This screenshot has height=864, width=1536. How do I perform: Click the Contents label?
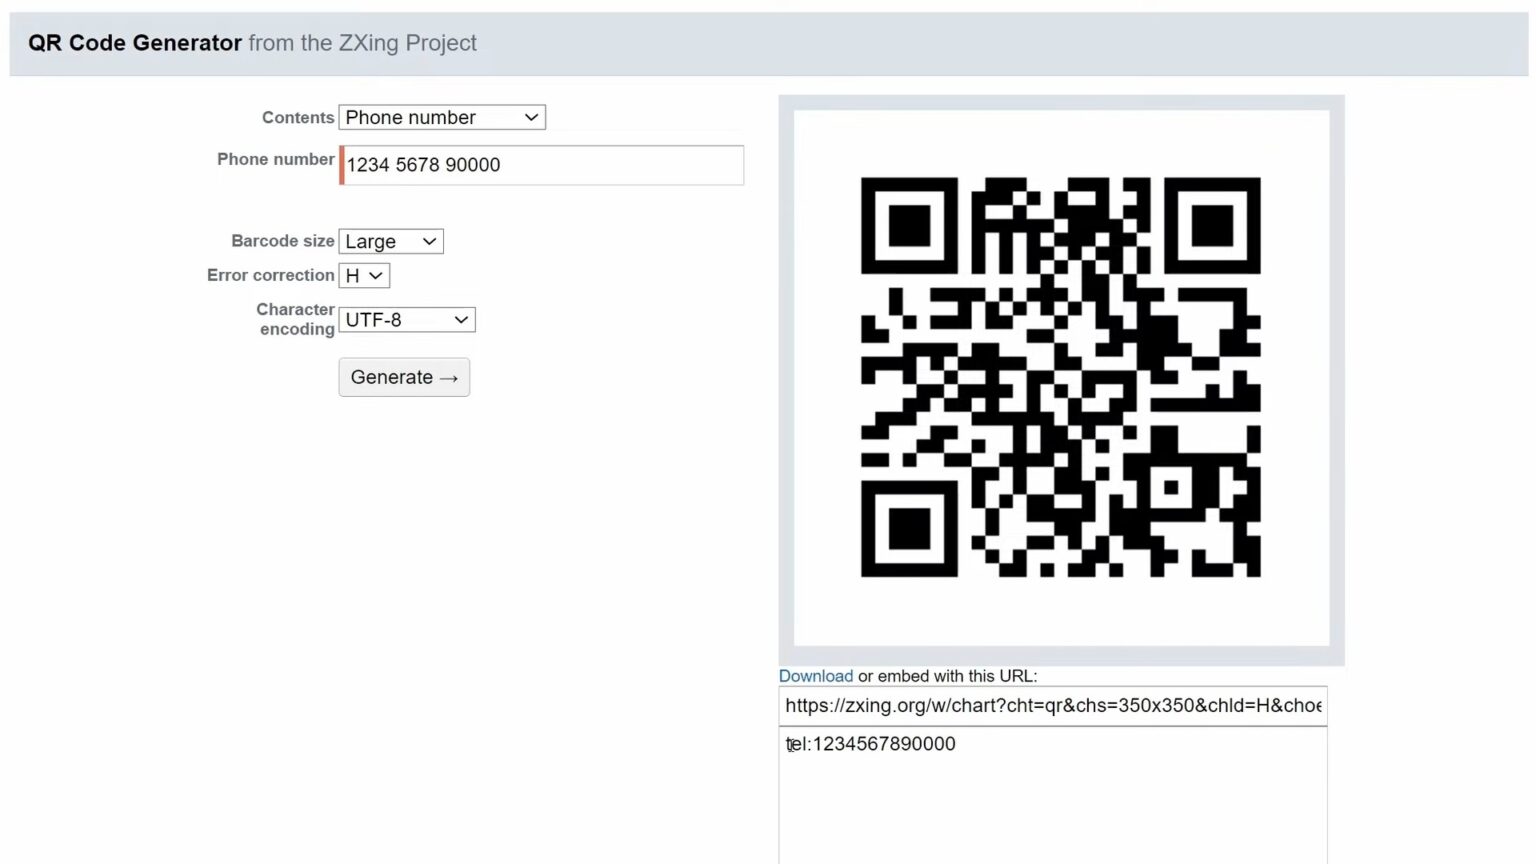coord(297,117)
